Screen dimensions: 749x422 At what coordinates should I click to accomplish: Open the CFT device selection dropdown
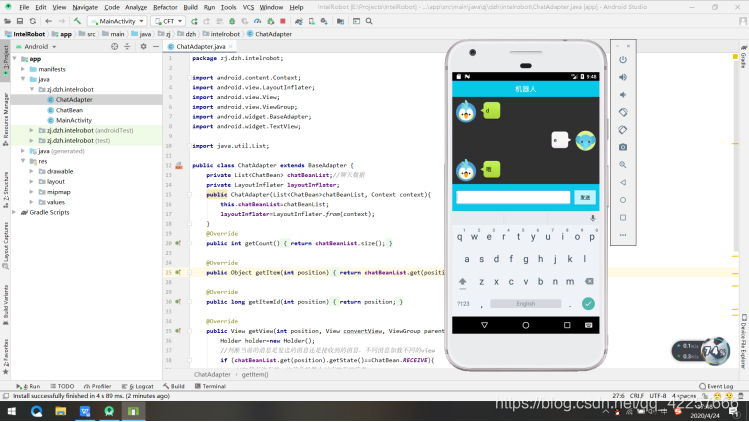tap(168, 21)
